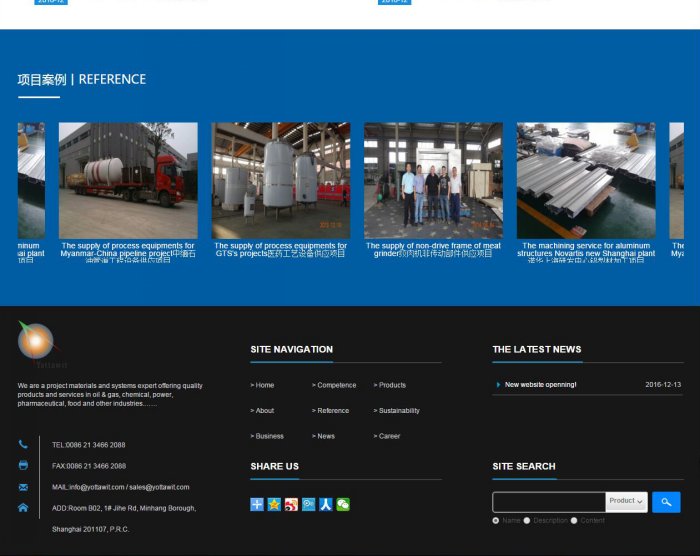
Task: Click the envelope mail icon
Action: (23, 487)
